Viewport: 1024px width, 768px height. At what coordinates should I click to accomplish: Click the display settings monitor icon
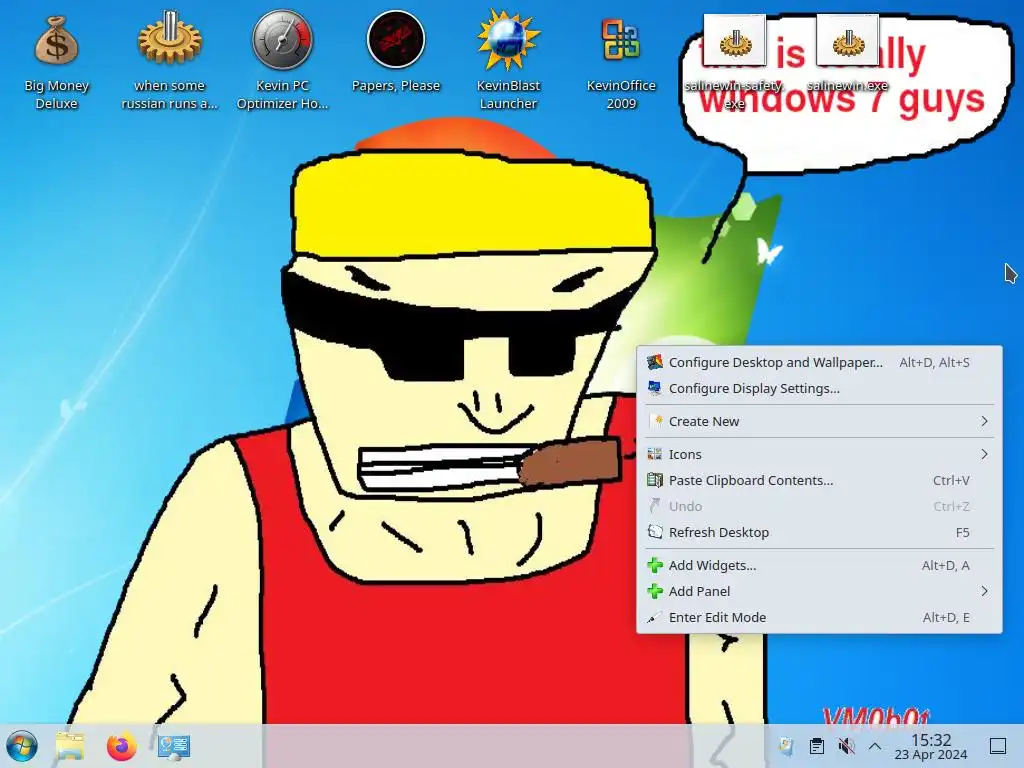(654, 388)
